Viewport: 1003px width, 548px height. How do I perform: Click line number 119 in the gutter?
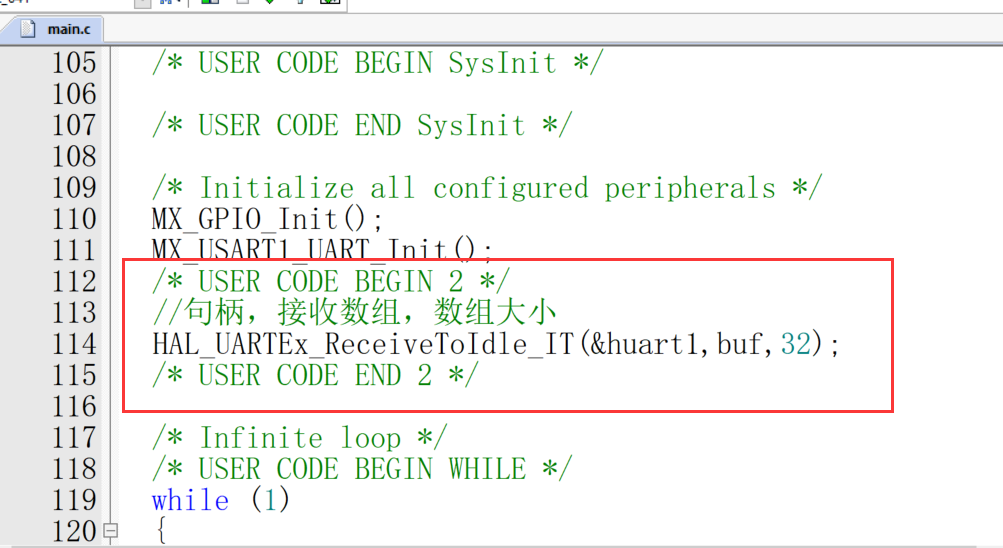[74, 501]
